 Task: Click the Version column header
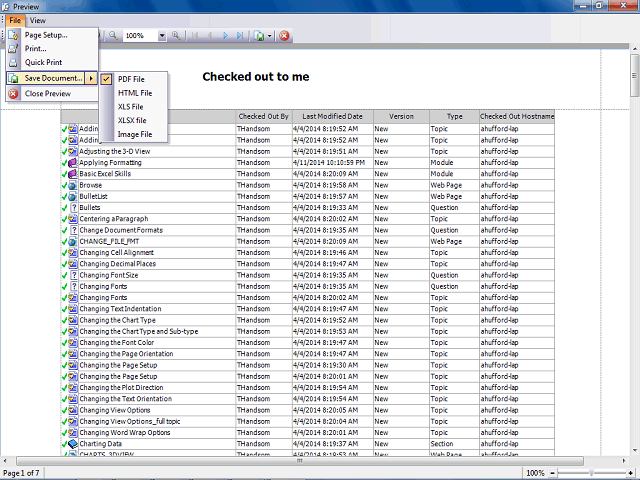pos(401,116)
